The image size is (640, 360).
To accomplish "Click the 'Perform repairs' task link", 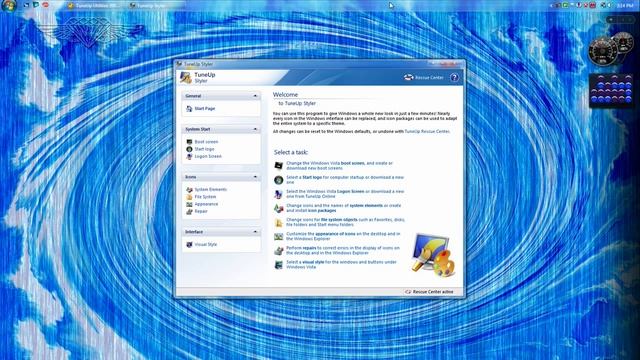I will [343, 250].
